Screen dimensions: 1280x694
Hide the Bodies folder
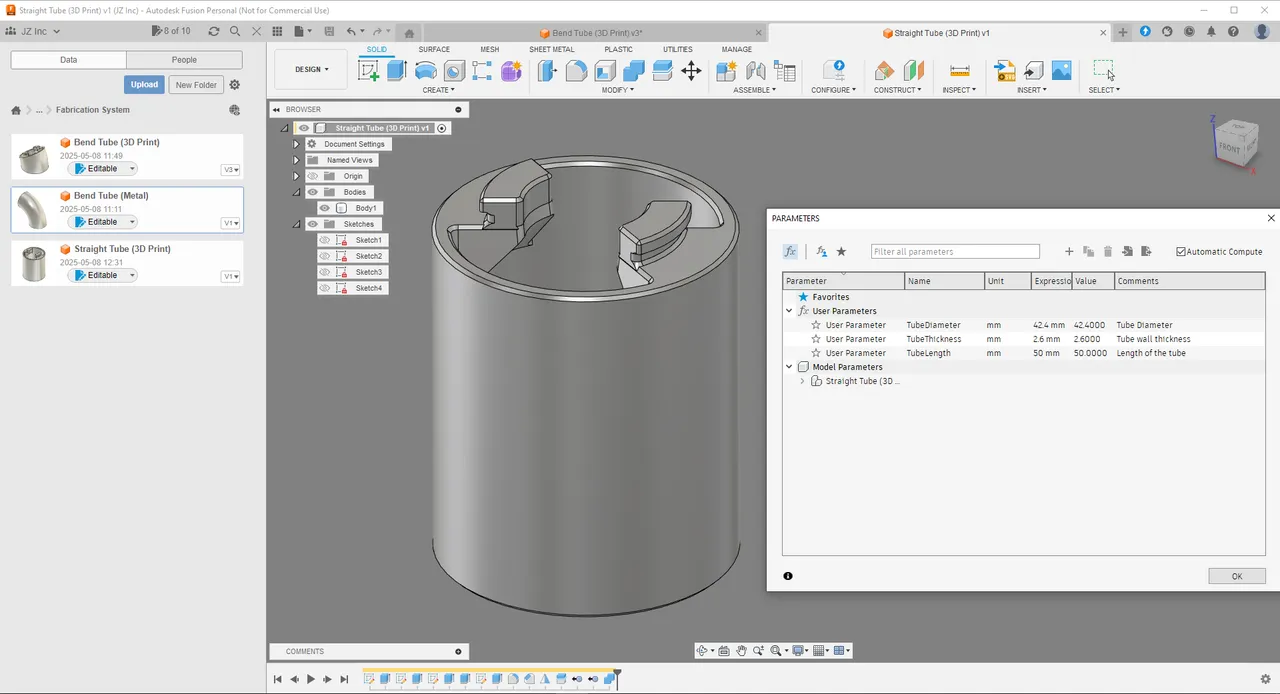[312, 192]
